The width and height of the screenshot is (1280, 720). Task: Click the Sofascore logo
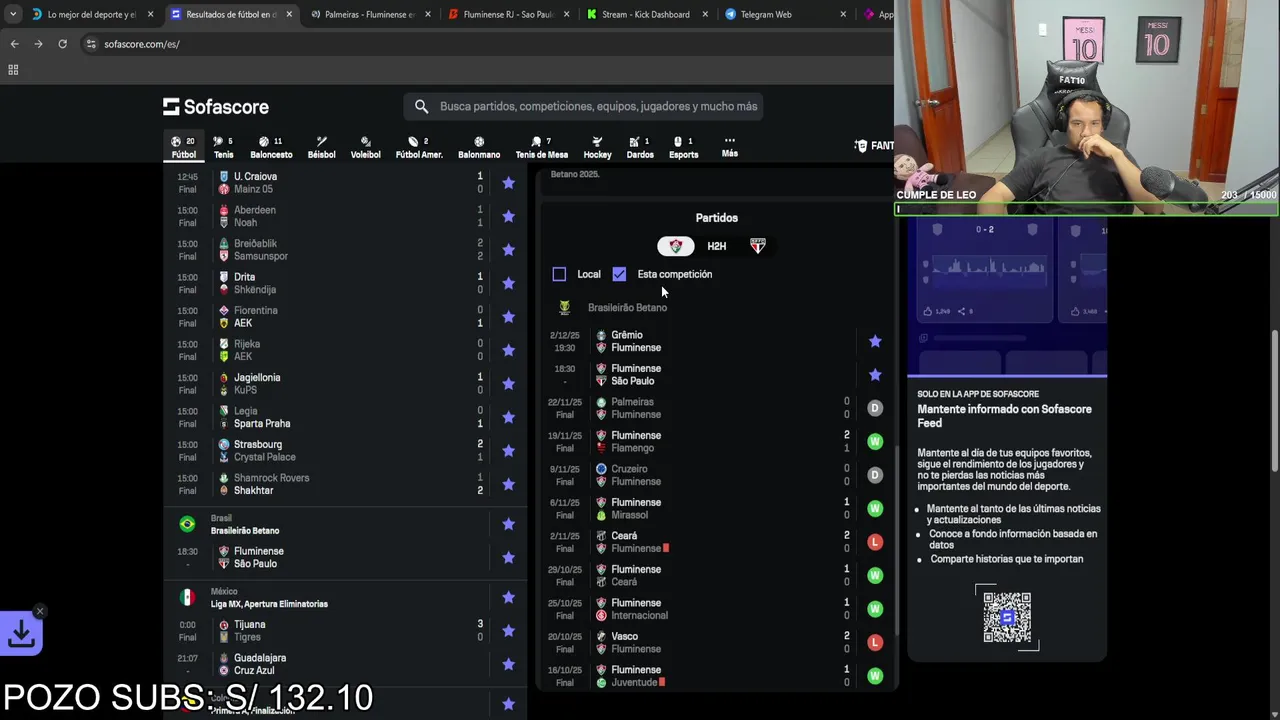[216, 107]
